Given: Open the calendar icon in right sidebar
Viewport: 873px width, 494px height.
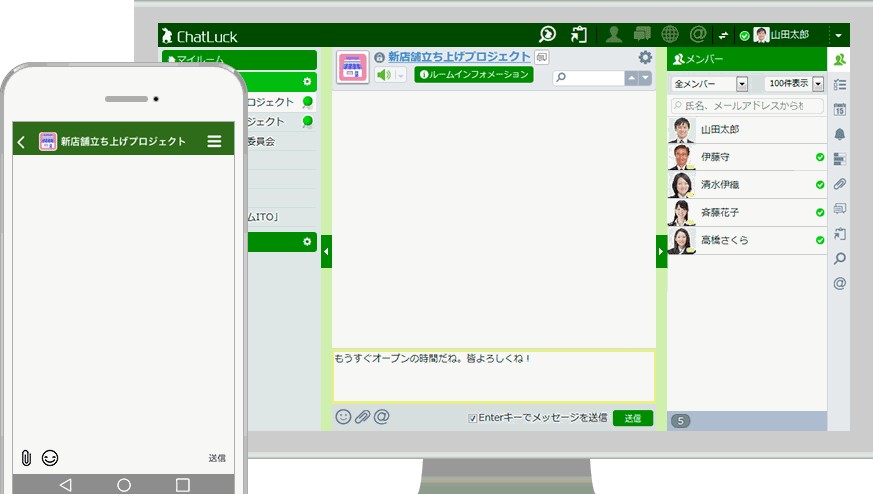Looking at the screenshot, I should point(840,110).
